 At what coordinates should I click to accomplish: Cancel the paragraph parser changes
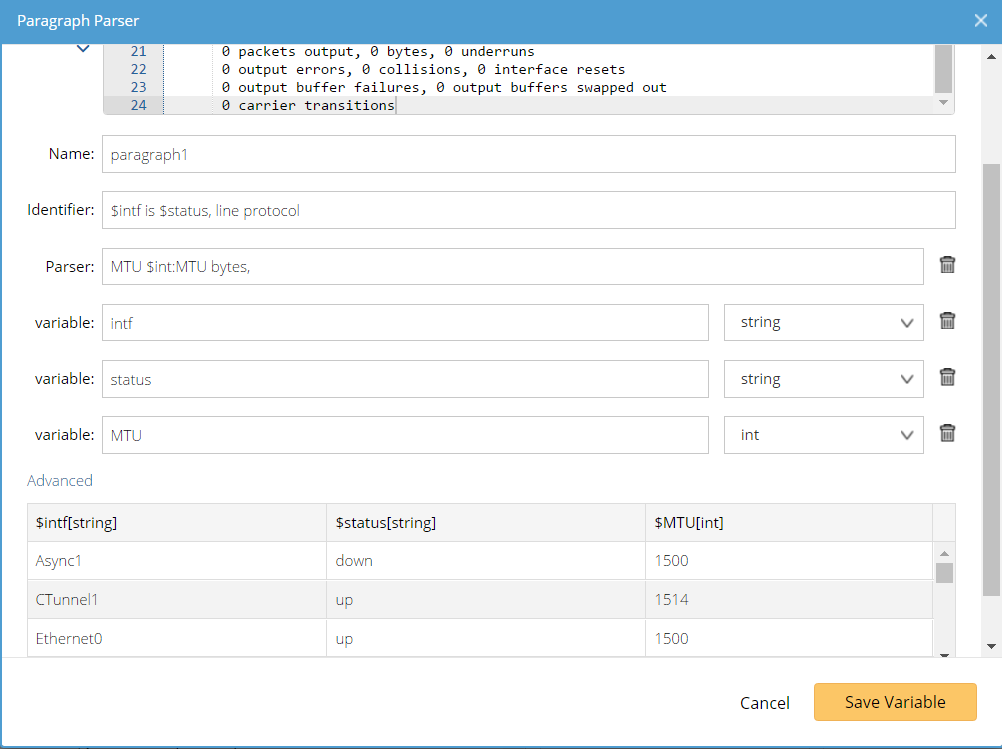[x=764, y=703]
